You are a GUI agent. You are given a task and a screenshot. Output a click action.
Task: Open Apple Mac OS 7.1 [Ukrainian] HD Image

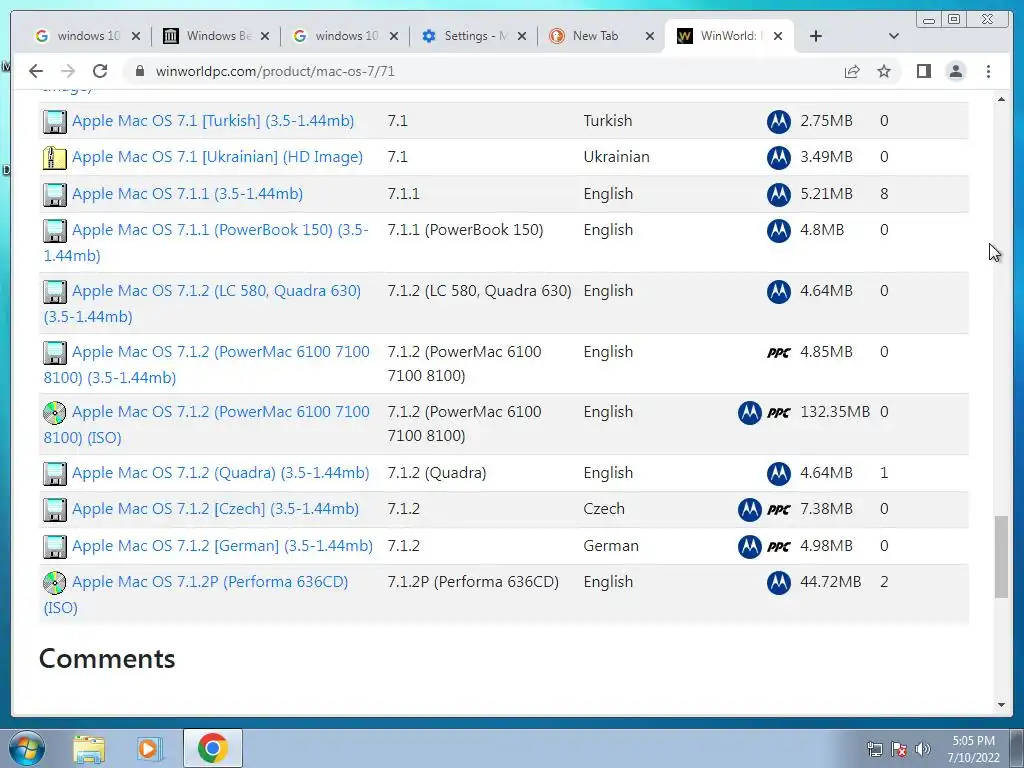click(x=217, y=157)
